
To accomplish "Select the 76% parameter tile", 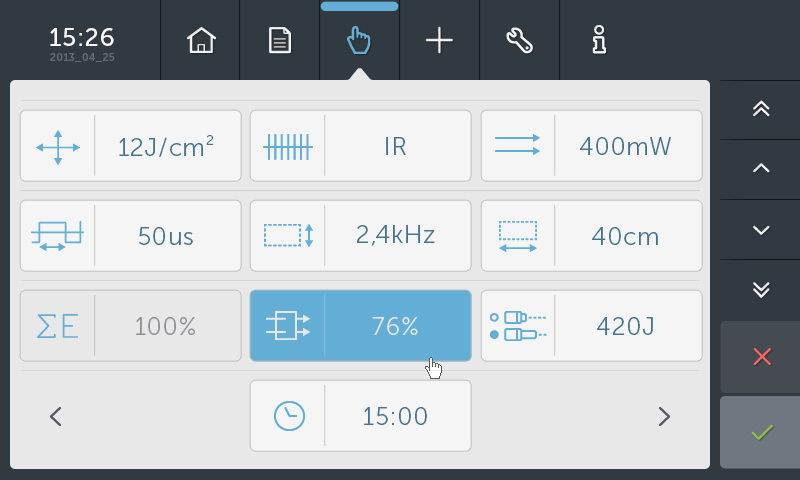I will [x=360, y=326].
